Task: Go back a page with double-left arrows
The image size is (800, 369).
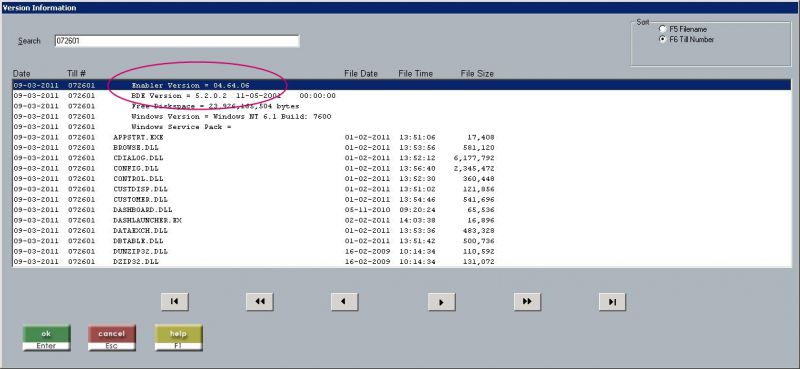Action: [x=260, y=302]
